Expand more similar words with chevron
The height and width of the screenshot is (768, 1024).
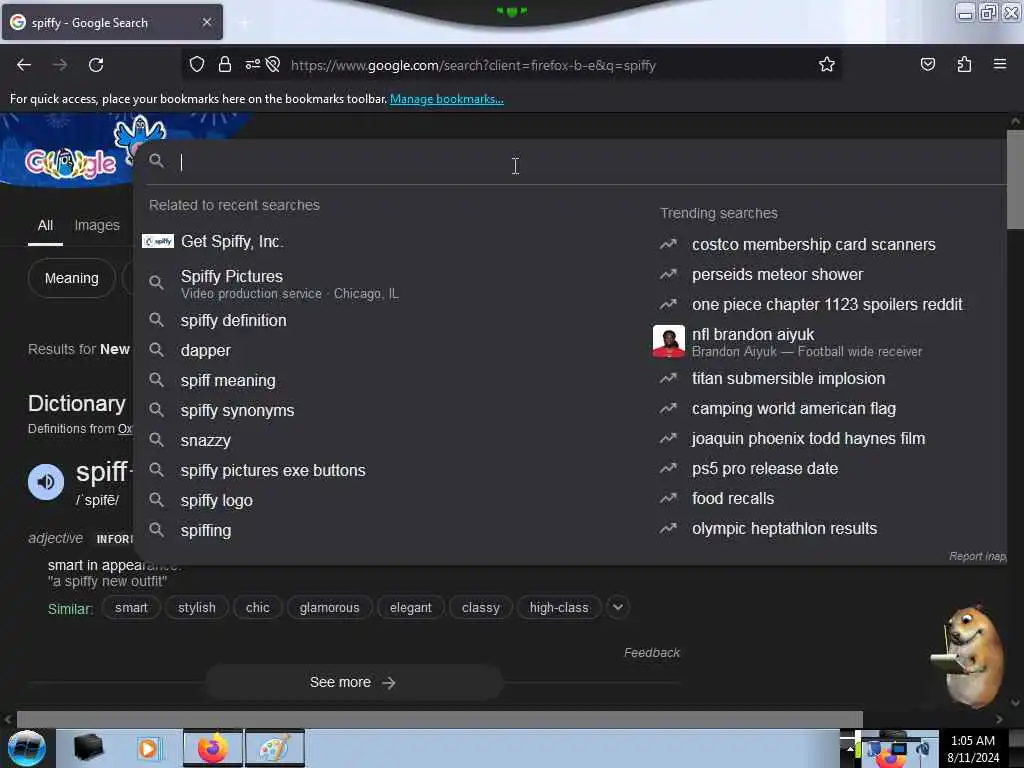(x=617, y=607)
